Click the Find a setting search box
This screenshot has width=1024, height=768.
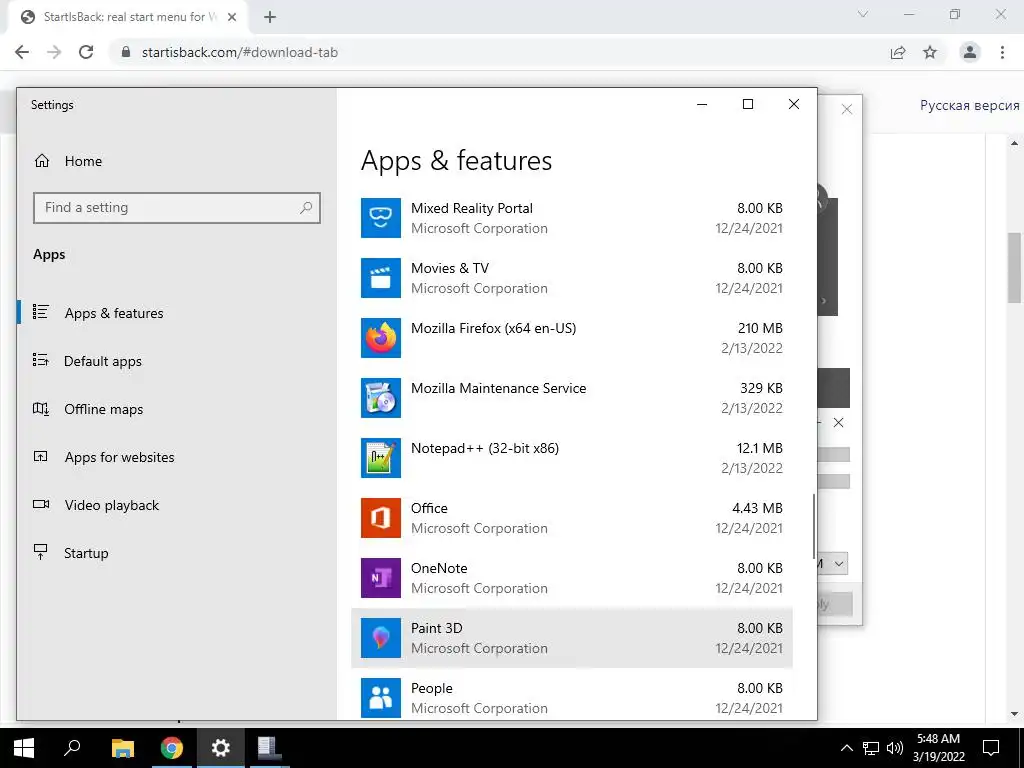[x=176, y=208]
